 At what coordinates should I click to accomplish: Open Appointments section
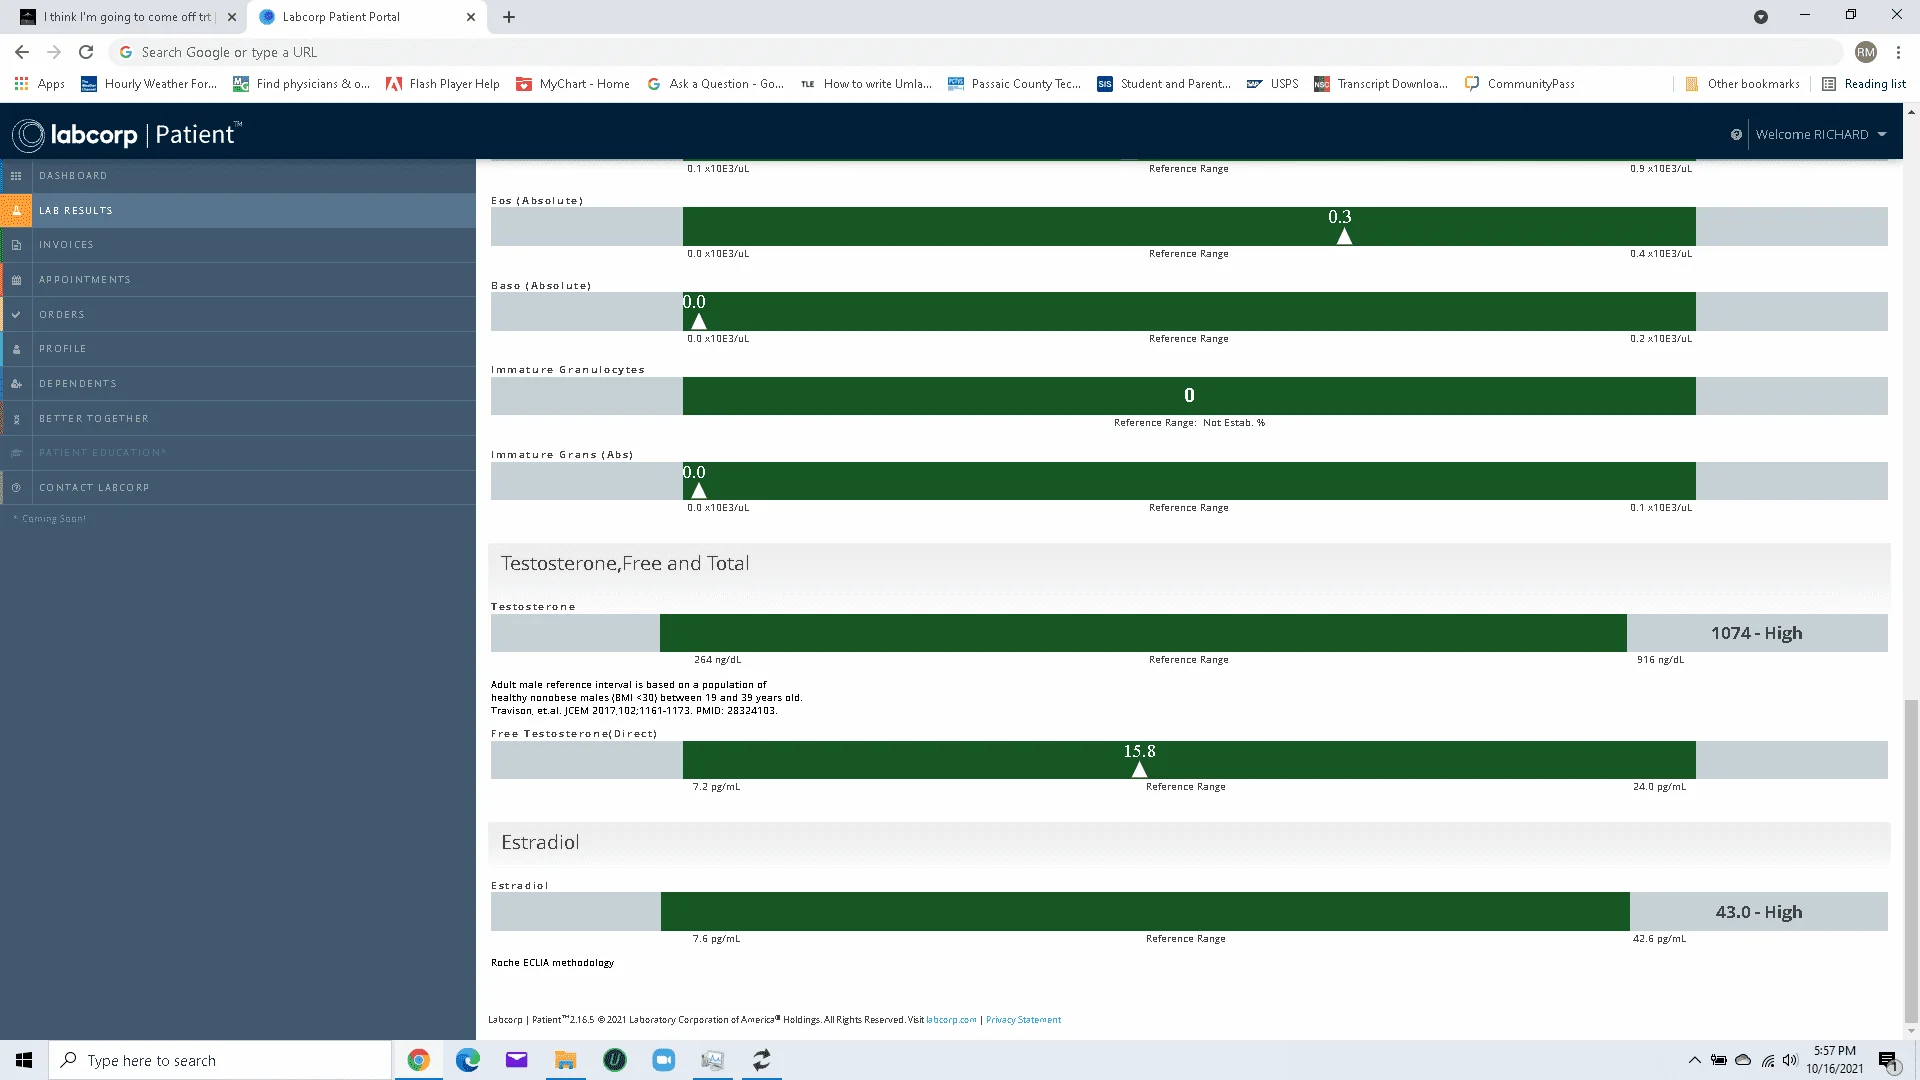84,278
